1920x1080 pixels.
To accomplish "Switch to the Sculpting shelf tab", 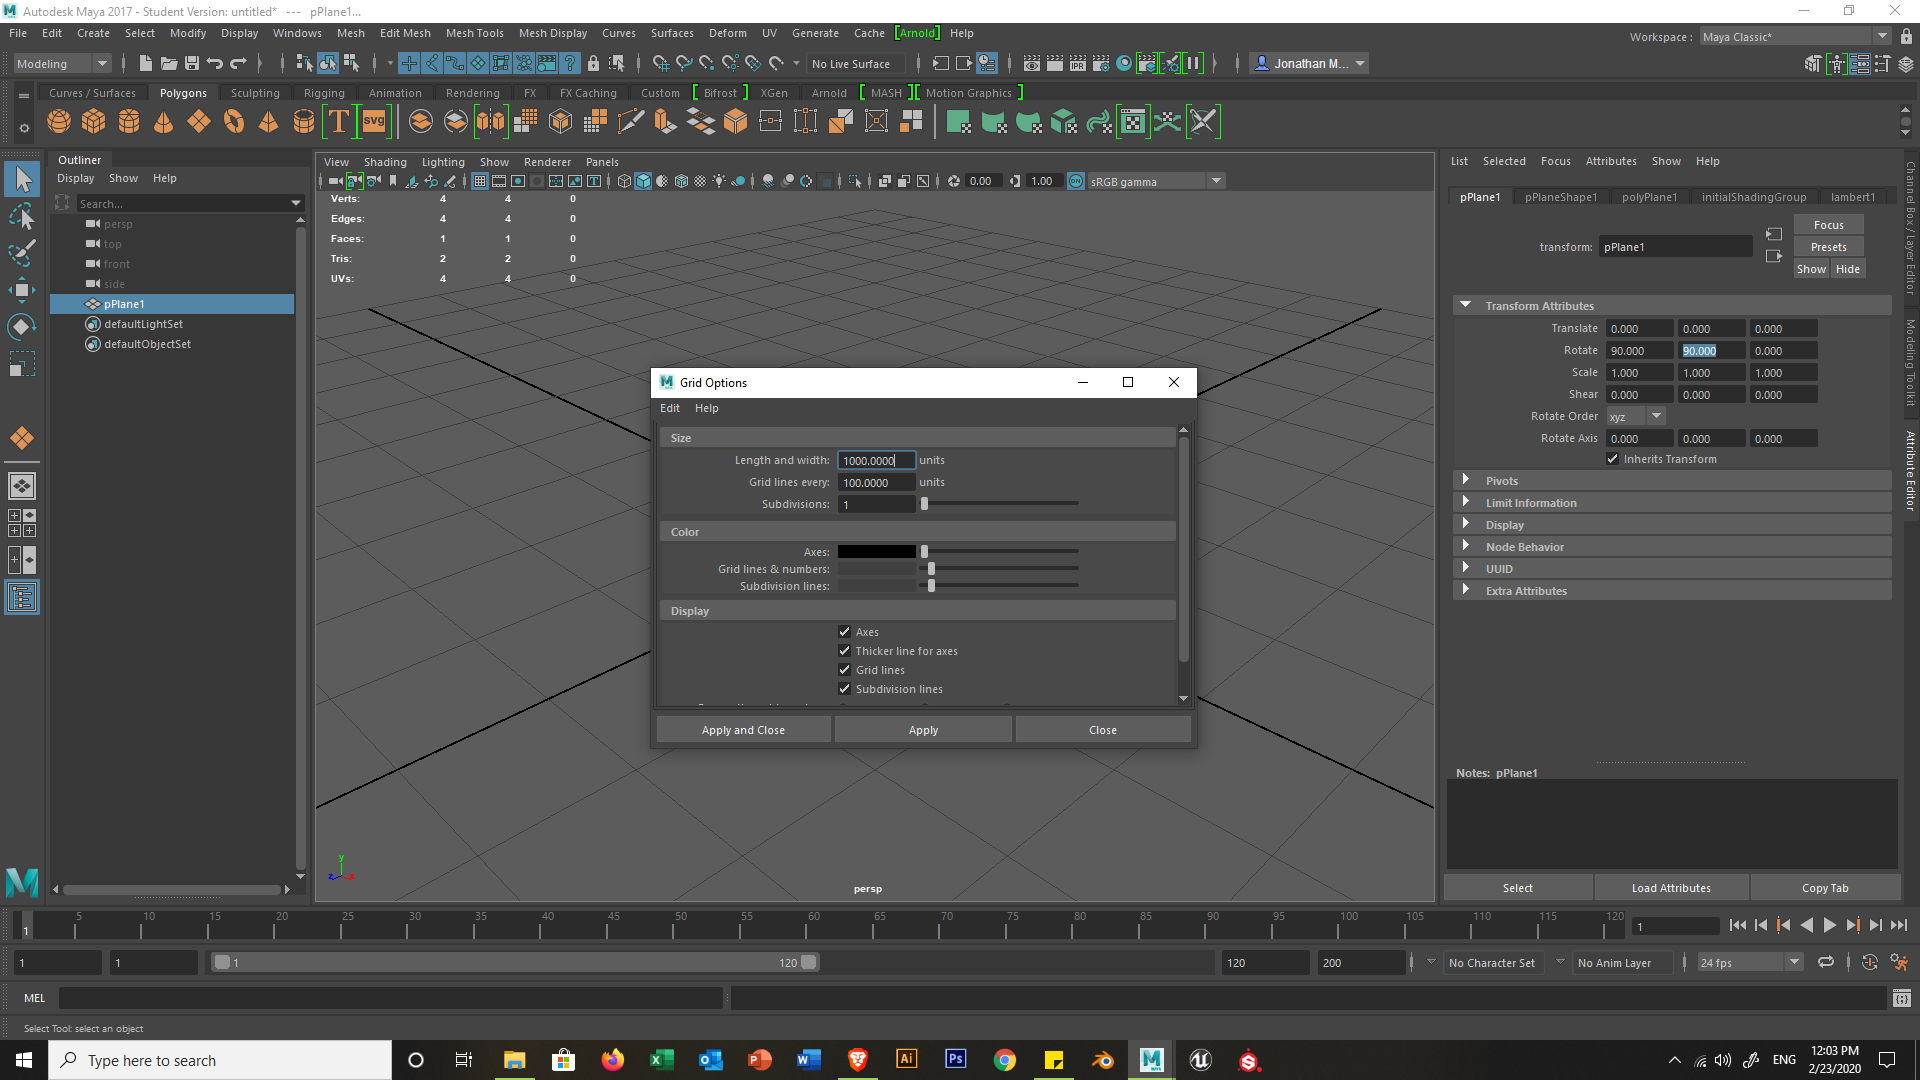I will pos(255,93).
